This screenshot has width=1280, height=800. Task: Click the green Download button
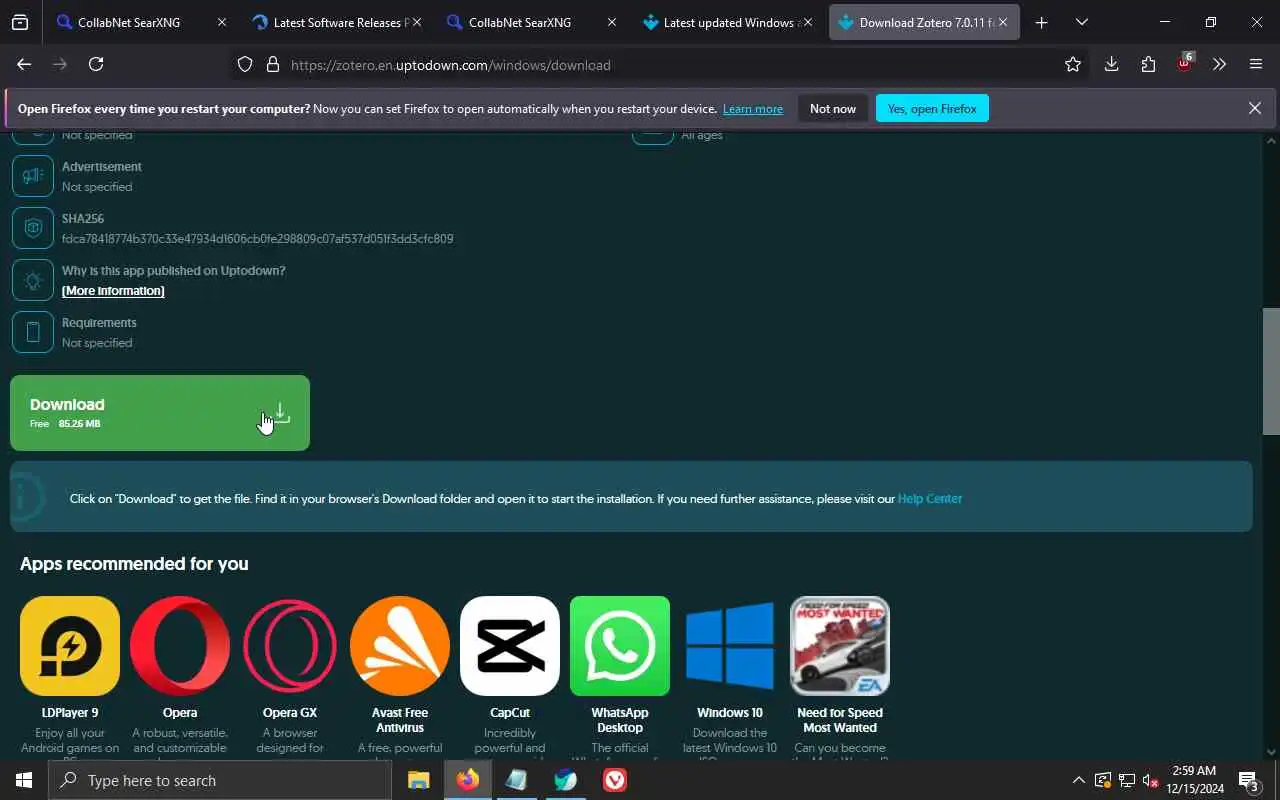click(x=160, y=413)
